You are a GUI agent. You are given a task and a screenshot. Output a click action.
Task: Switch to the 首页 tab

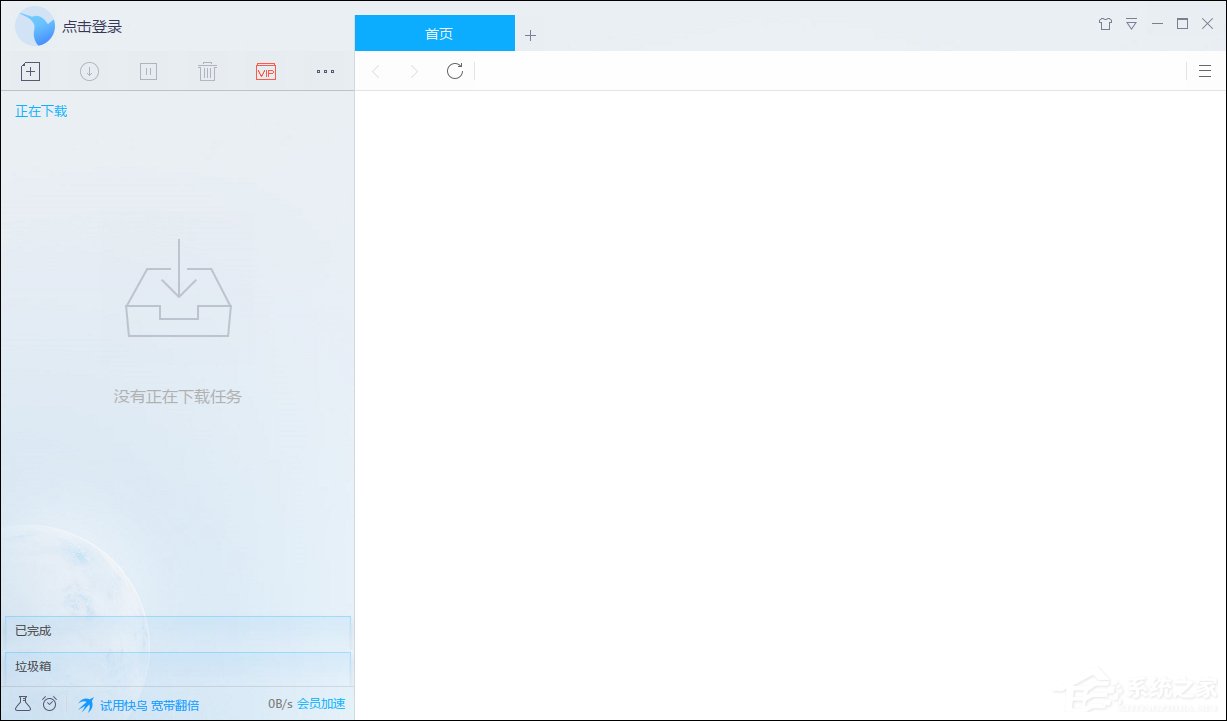435,33
